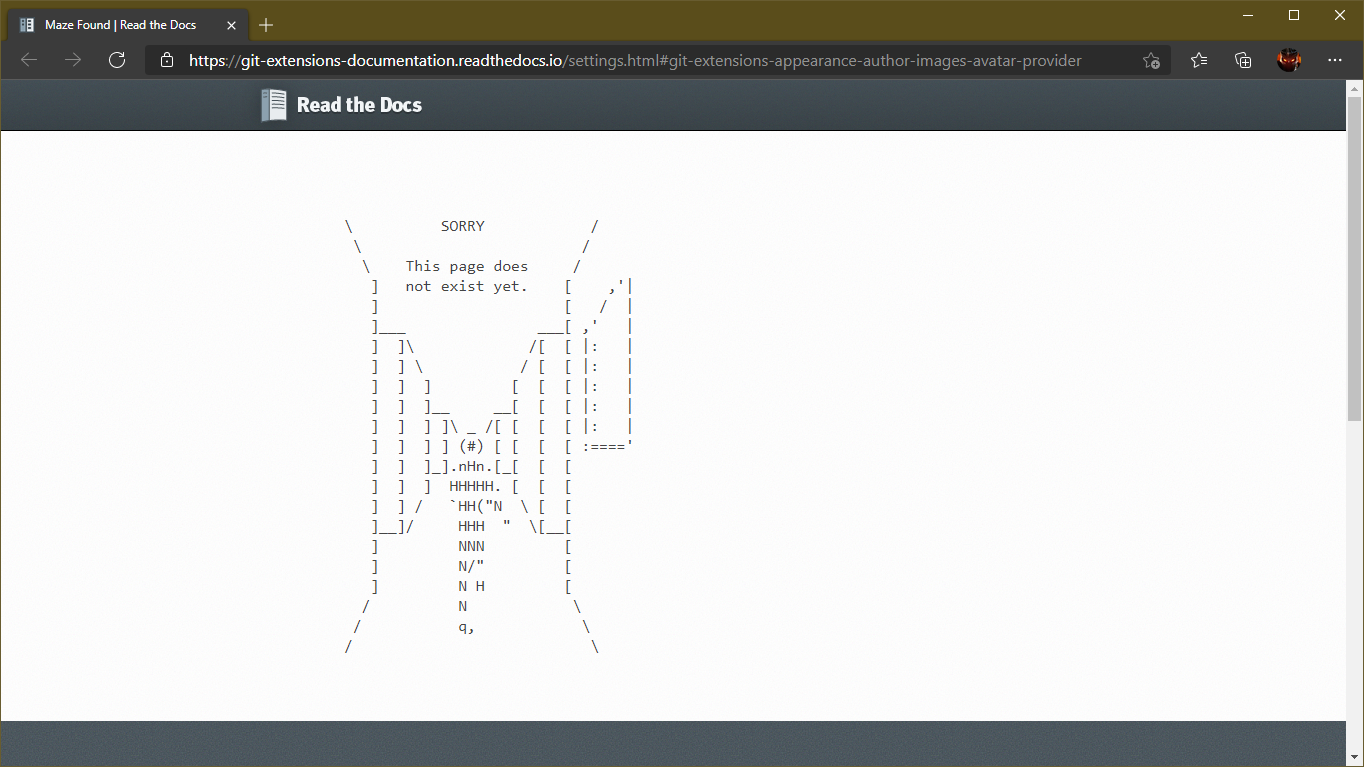Minimize the browser window
This screenshot has height=767, width=1364.
point(1246,15)
